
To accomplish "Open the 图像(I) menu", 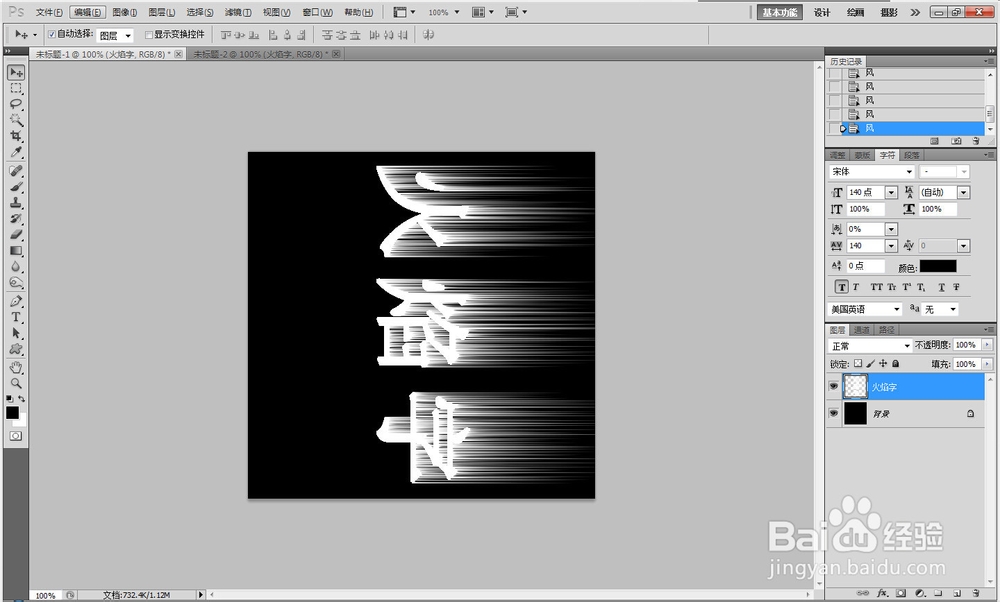I will [x=125, y=12].
